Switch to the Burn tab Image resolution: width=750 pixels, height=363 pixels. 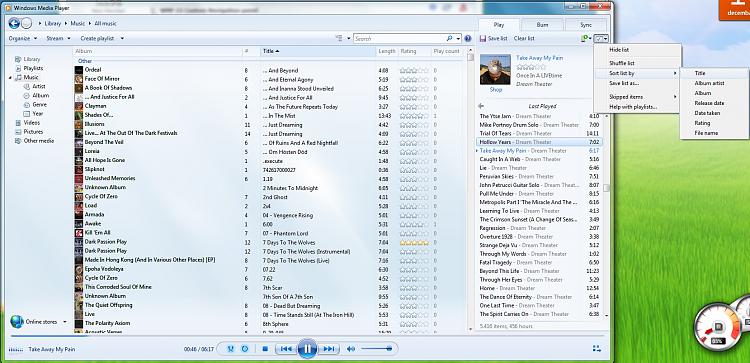(x=542, y=25)
